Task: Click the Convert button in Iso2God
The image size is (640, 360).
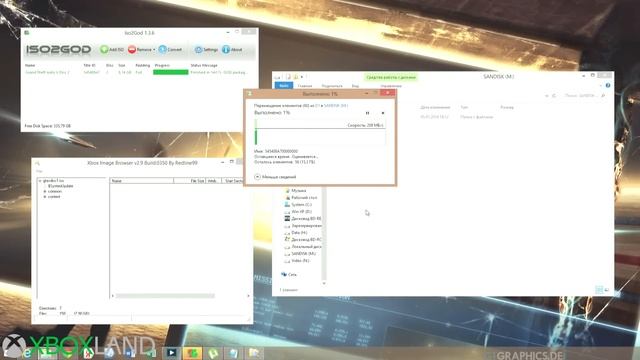Action: tap(170, 49)
